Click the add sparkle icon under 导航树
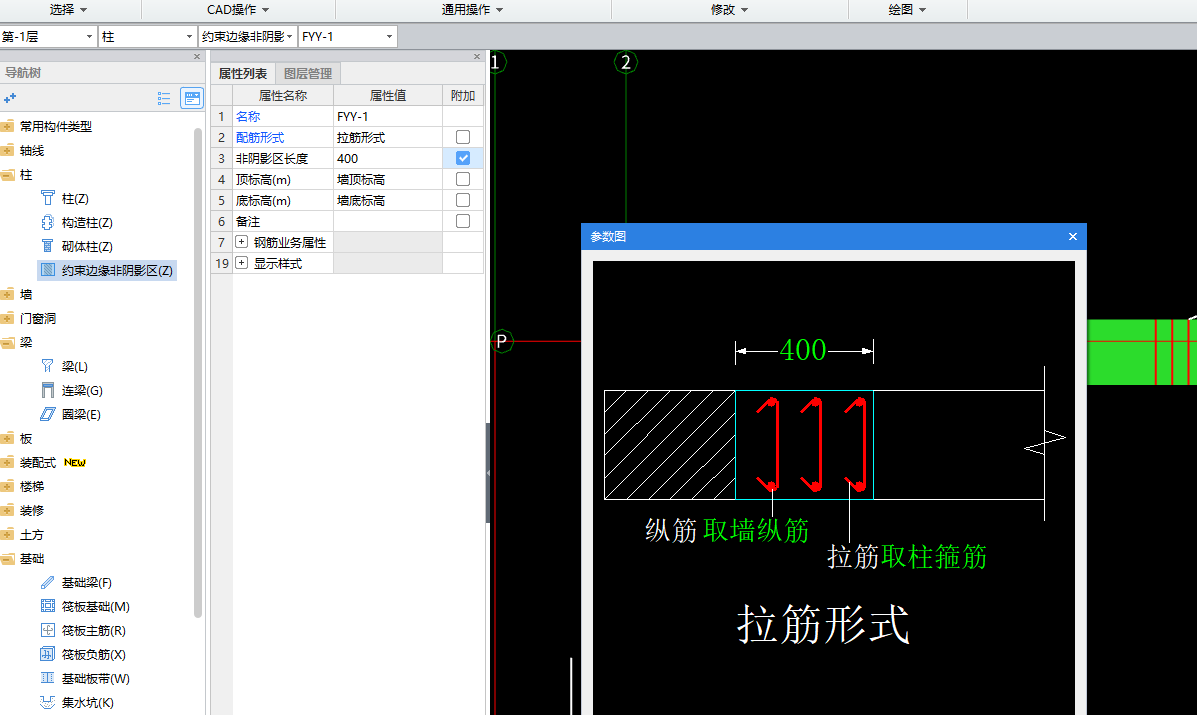This screenshot has height=715, width=1197. pos(10,98)
